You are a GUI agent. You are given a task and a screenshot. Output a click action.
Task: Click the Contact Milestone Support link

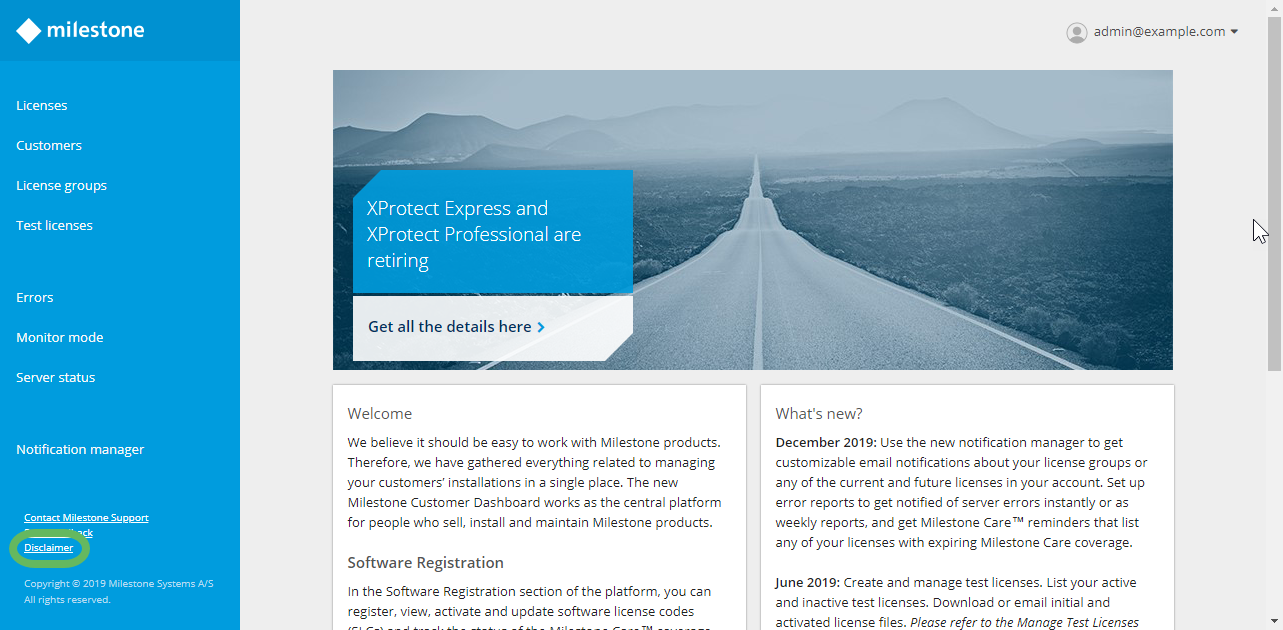pyautogui.click(x=86, y=518)
